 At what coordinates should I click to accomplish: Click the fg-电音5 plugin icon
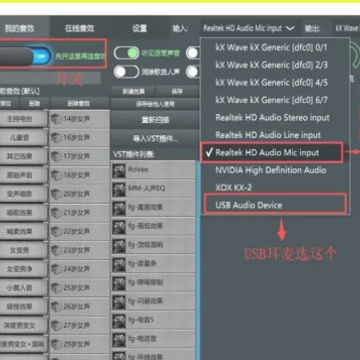(x=119, y=321)
